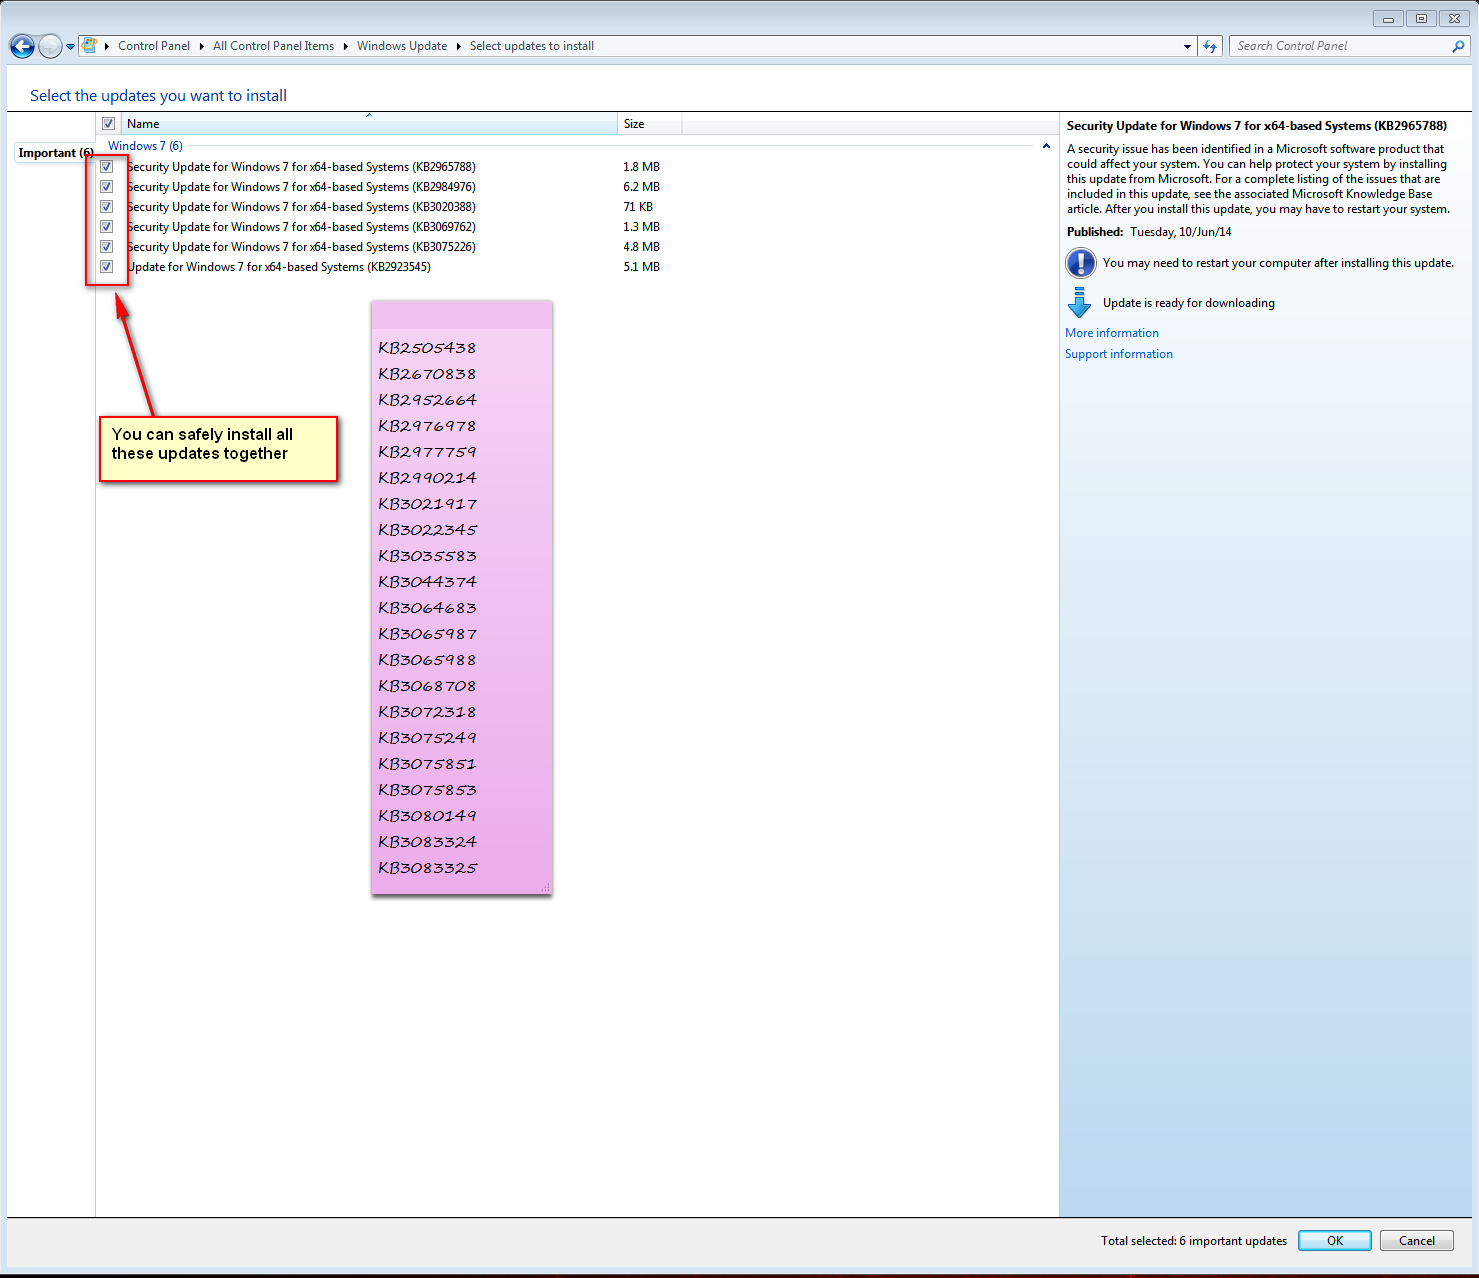Open the address bar history dropdown

[1187, 46]
